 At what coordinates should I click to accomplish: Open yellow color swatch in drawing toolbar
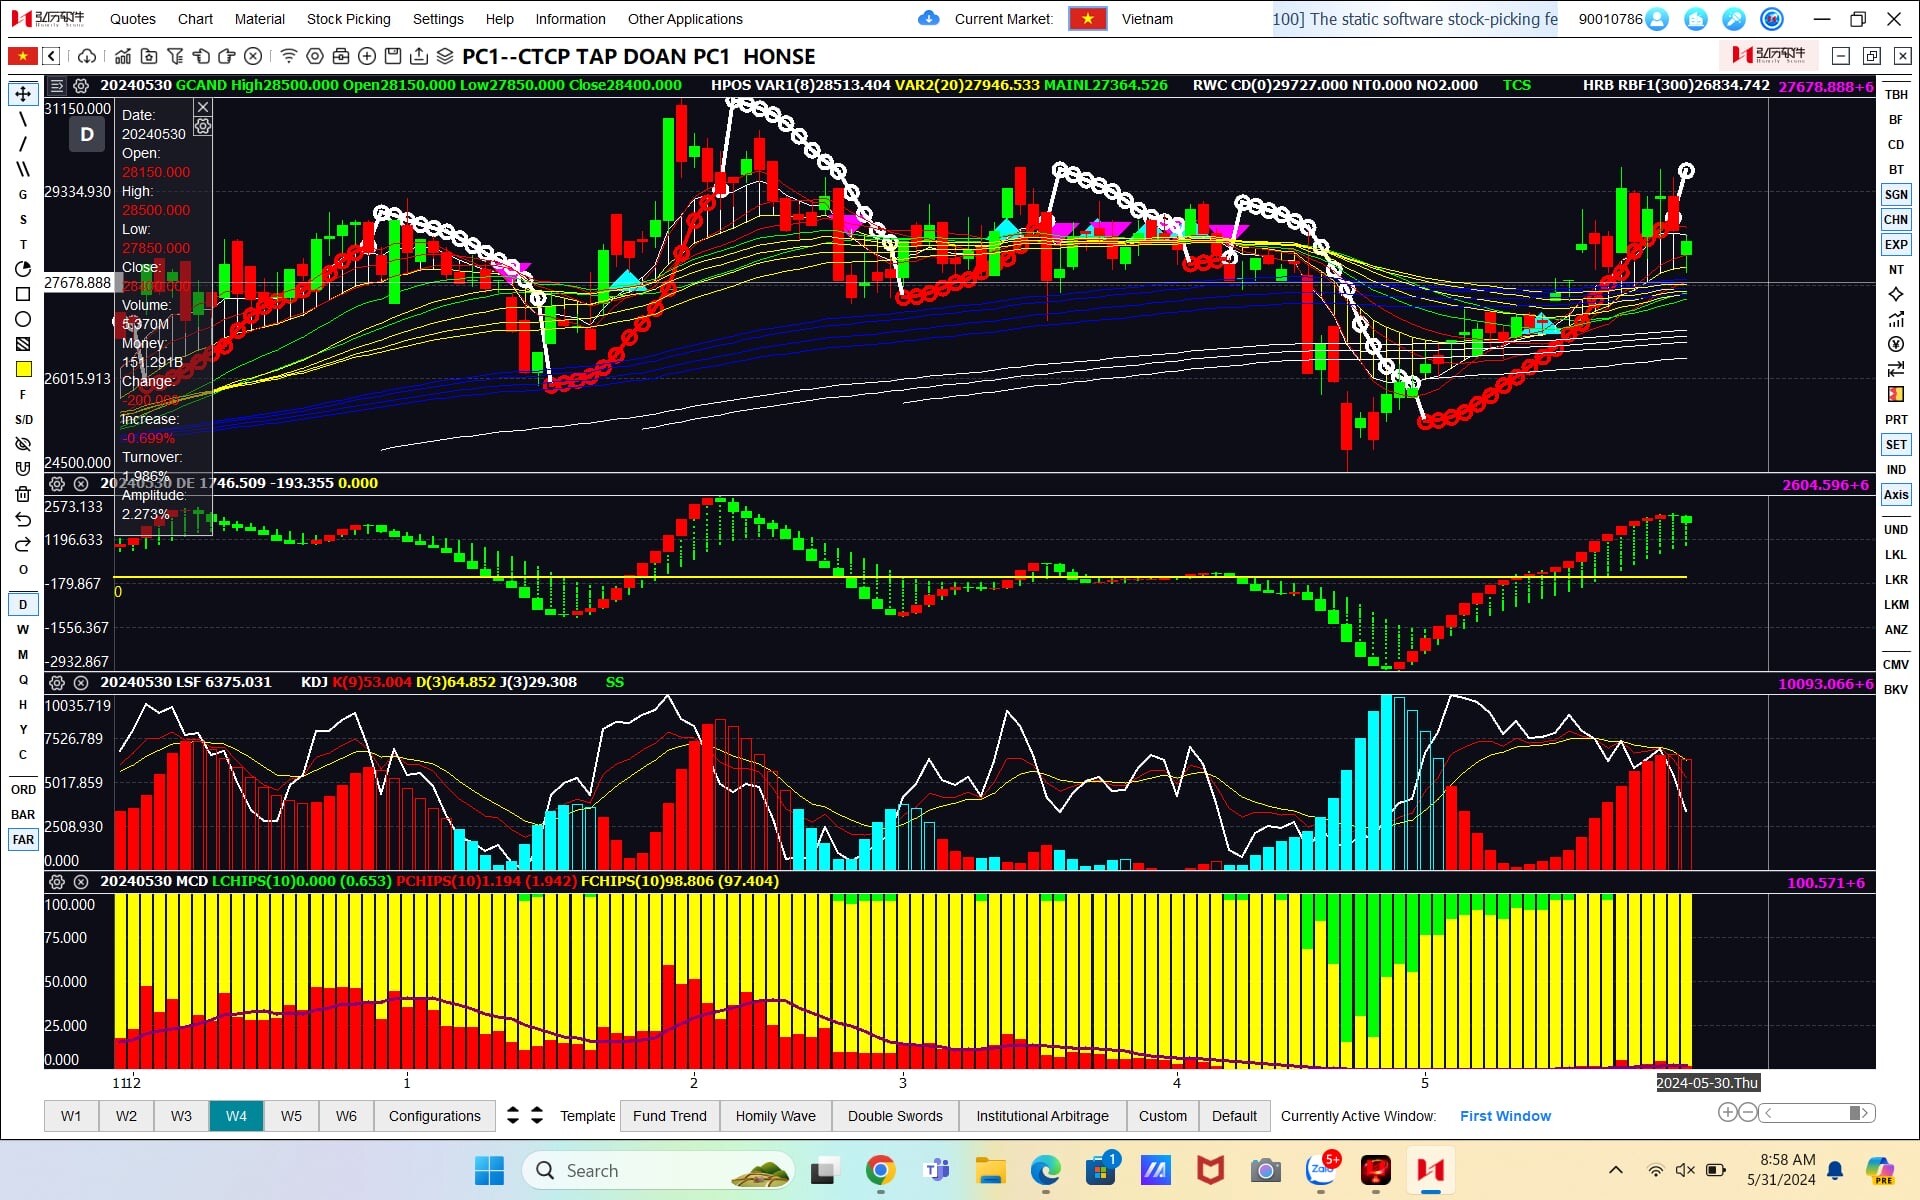[23, 369]
